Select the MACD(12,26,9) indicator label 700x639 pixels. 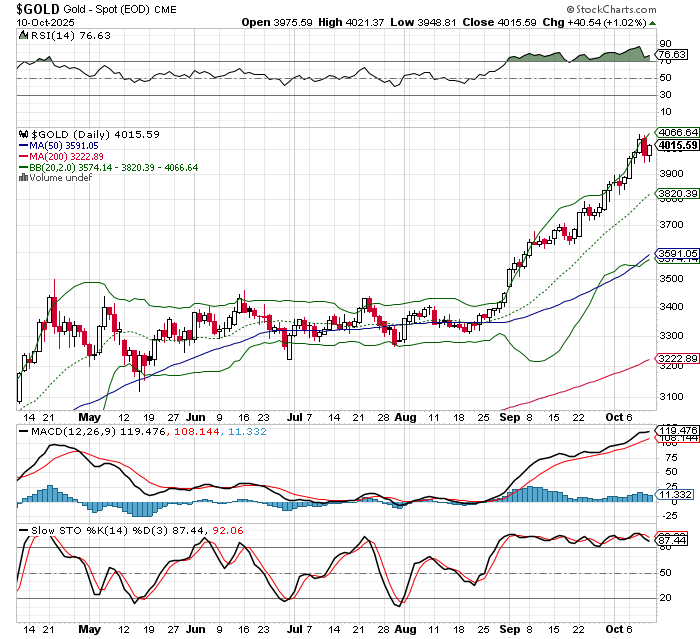tap(57, 431)
